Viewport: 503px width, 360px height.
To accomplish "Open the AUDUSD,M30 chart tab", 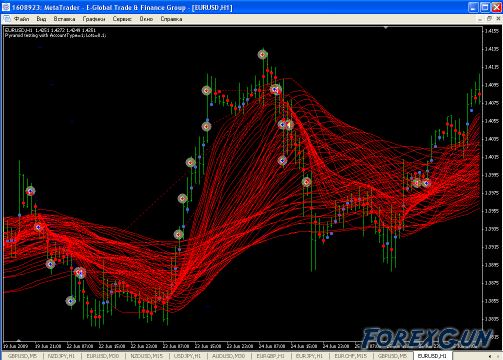I will tap(229, 356).
